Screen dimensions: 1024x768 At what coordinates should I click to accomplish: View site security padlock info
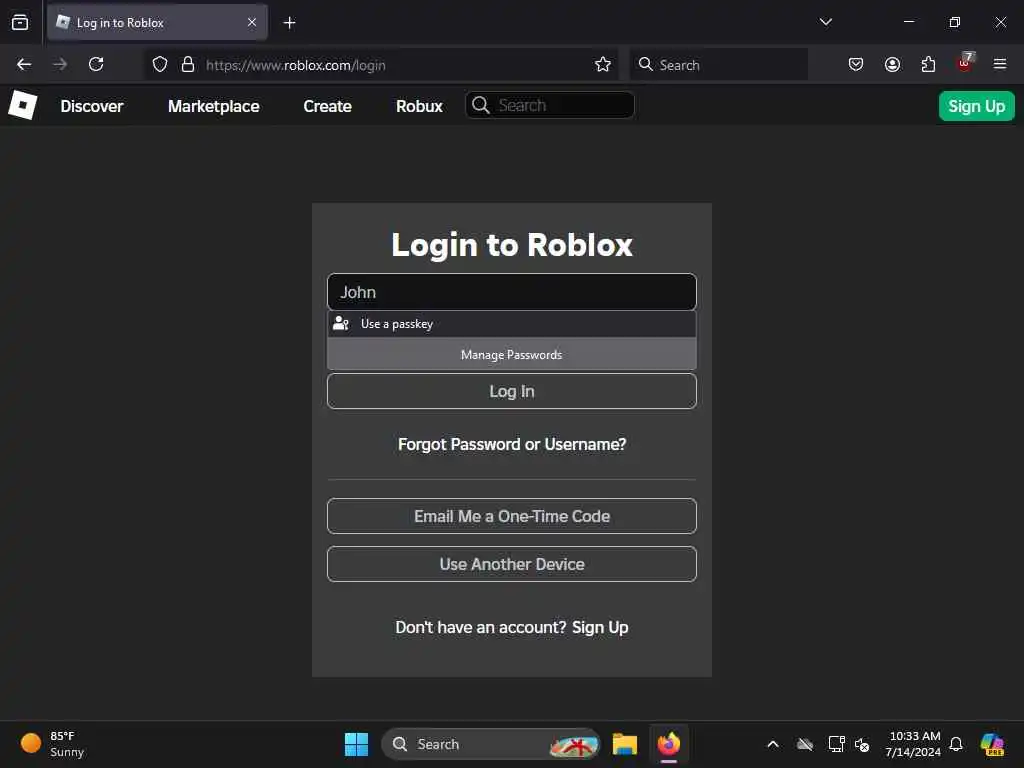coord(188,64)
